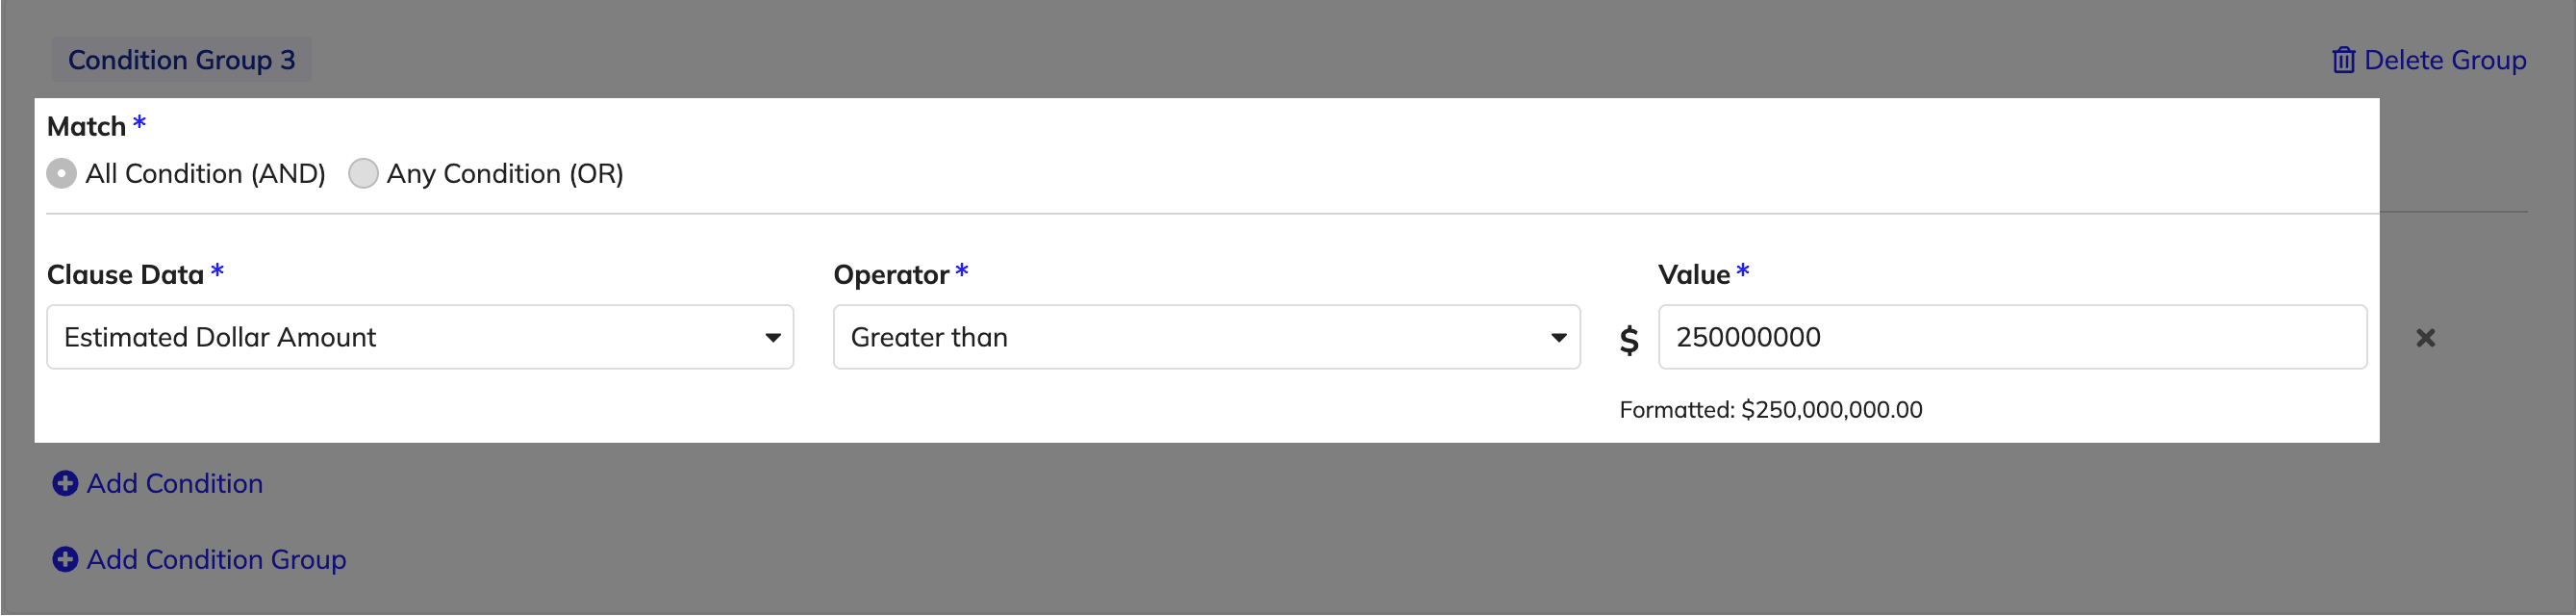Screen dimensions: 2576x616
Task: Click the plus icon beside Add Condition Group
Action: click(65, 560)
